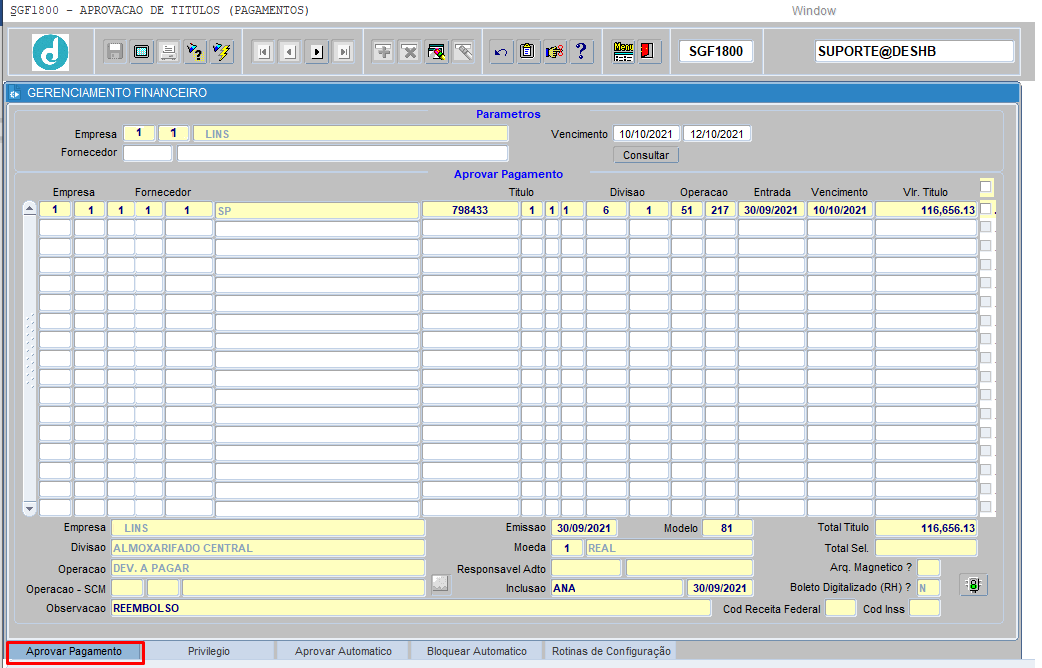The image size is (1042, 668).
Task: Click the Operacao cell 217 in table row
Action: click(x=720, y=210)
